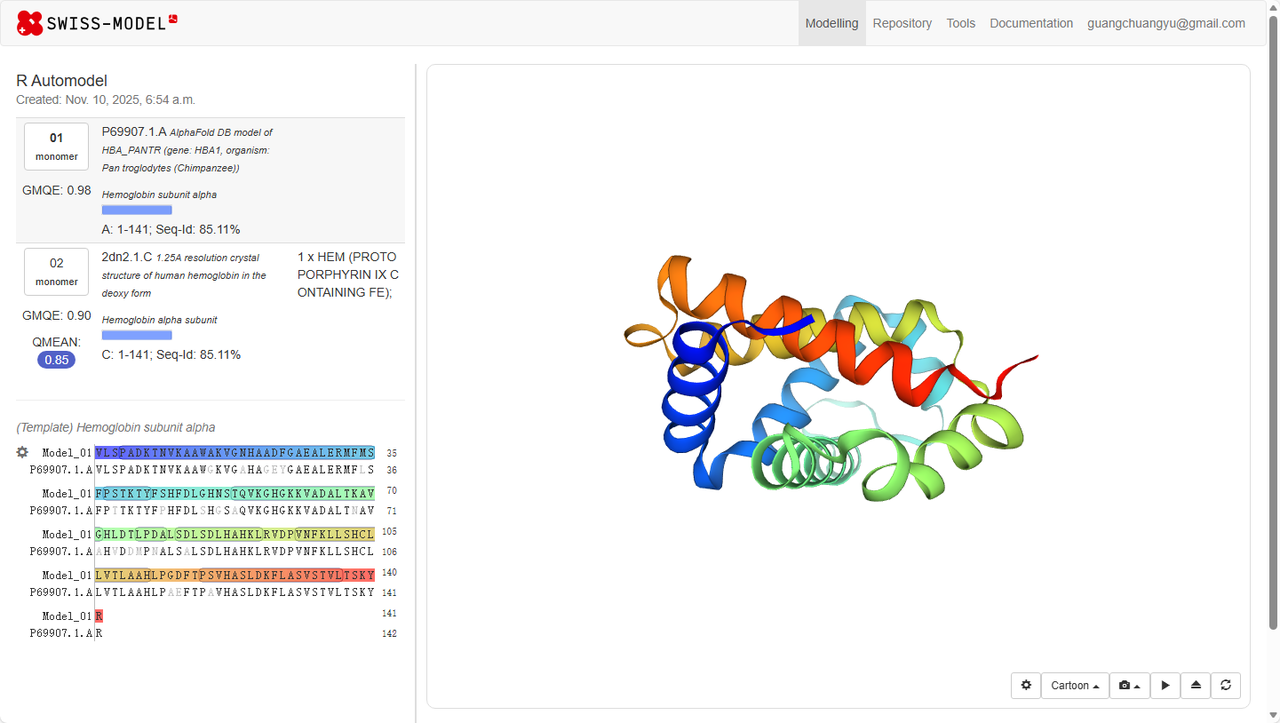Screen dimensions: 1280x723
Task: Open the camera snapshot dropdown
Action: pyautogui.click(x=1129, y=685)
